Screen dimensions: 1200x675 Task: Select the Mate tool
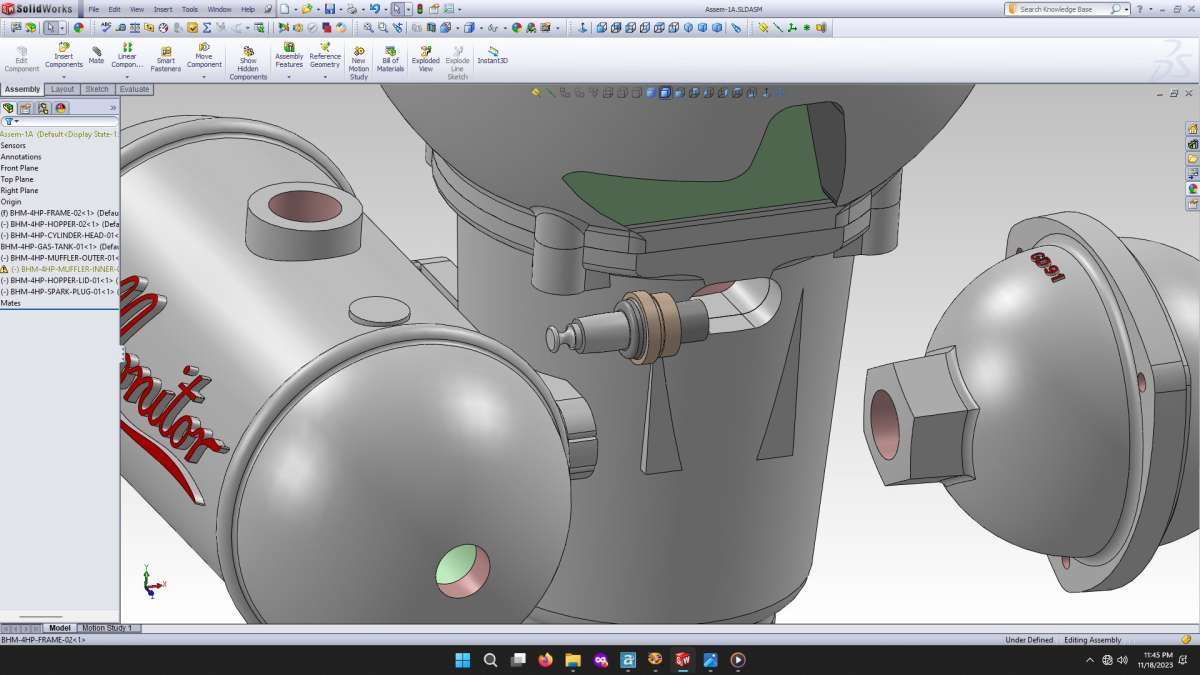tap(96, 55)
